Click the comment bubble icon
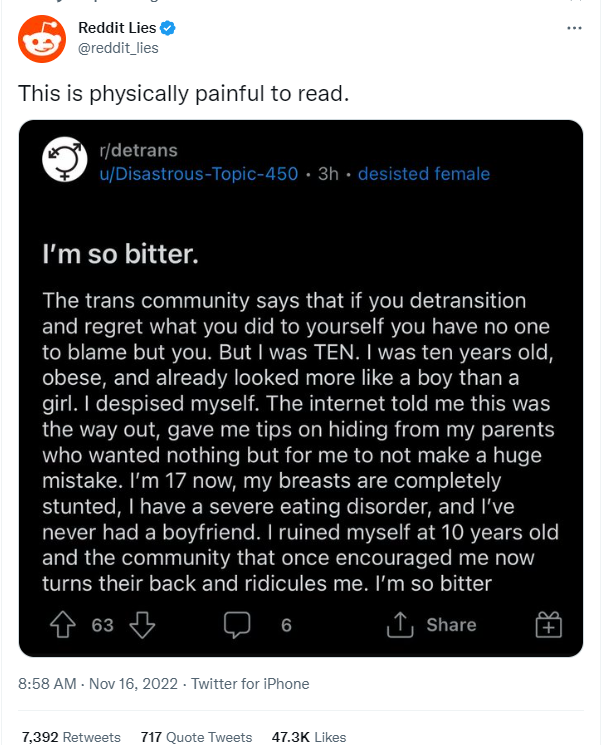 (x=235, y=625)
